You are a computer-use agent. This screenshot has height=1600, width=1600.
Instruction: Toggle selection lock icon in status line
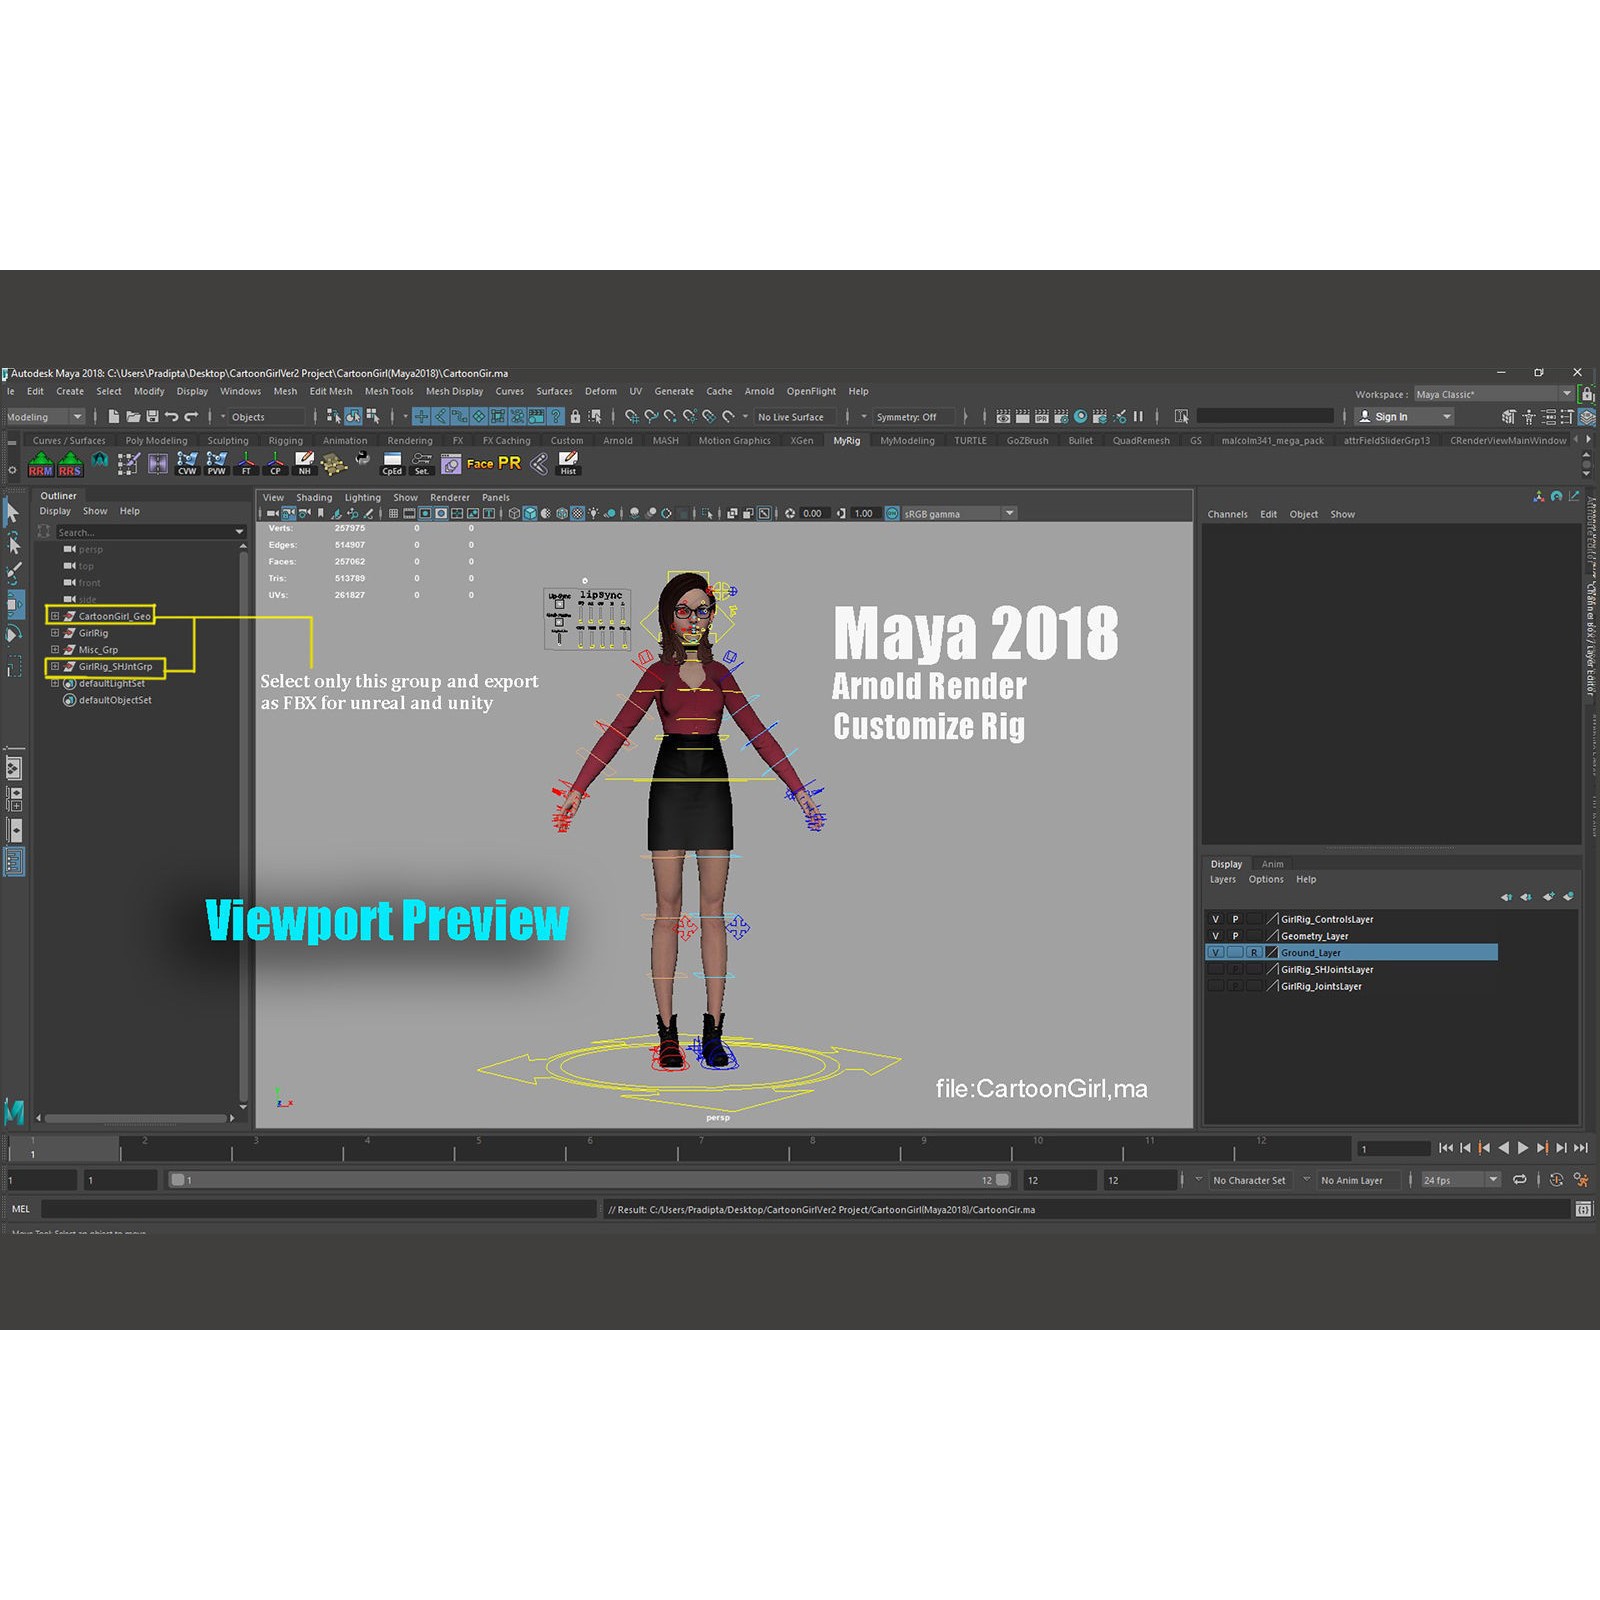(575, 417)
